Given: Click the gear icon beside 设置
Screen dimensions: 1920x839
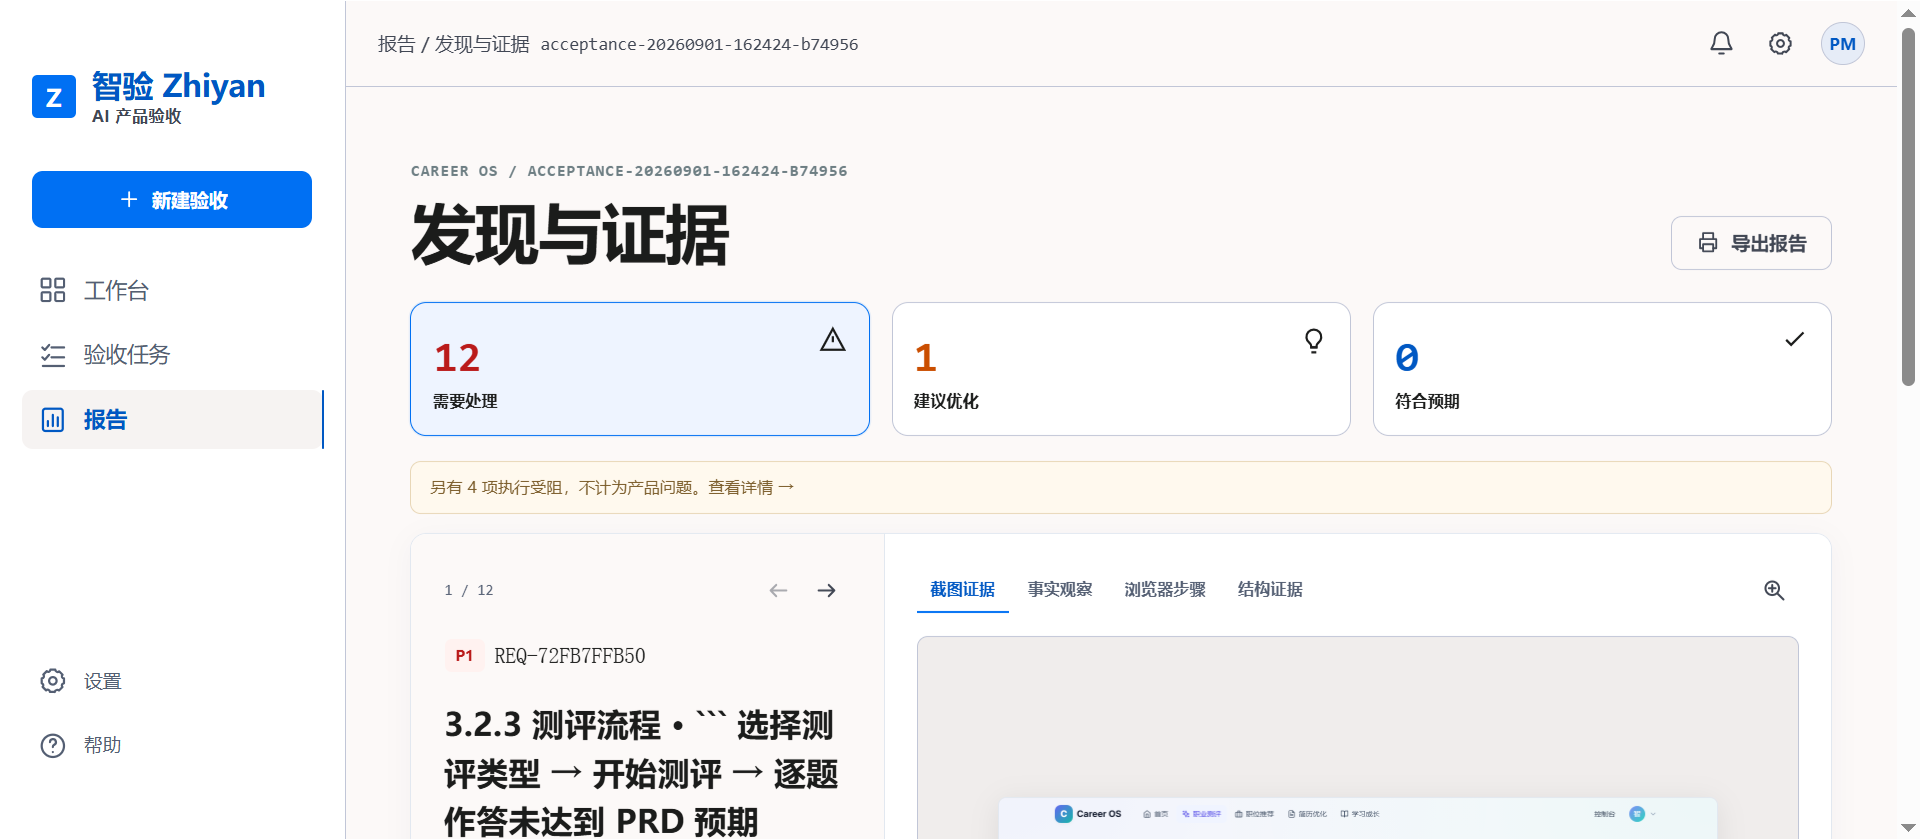Looking at the screenshot, I should pos(53,681).
